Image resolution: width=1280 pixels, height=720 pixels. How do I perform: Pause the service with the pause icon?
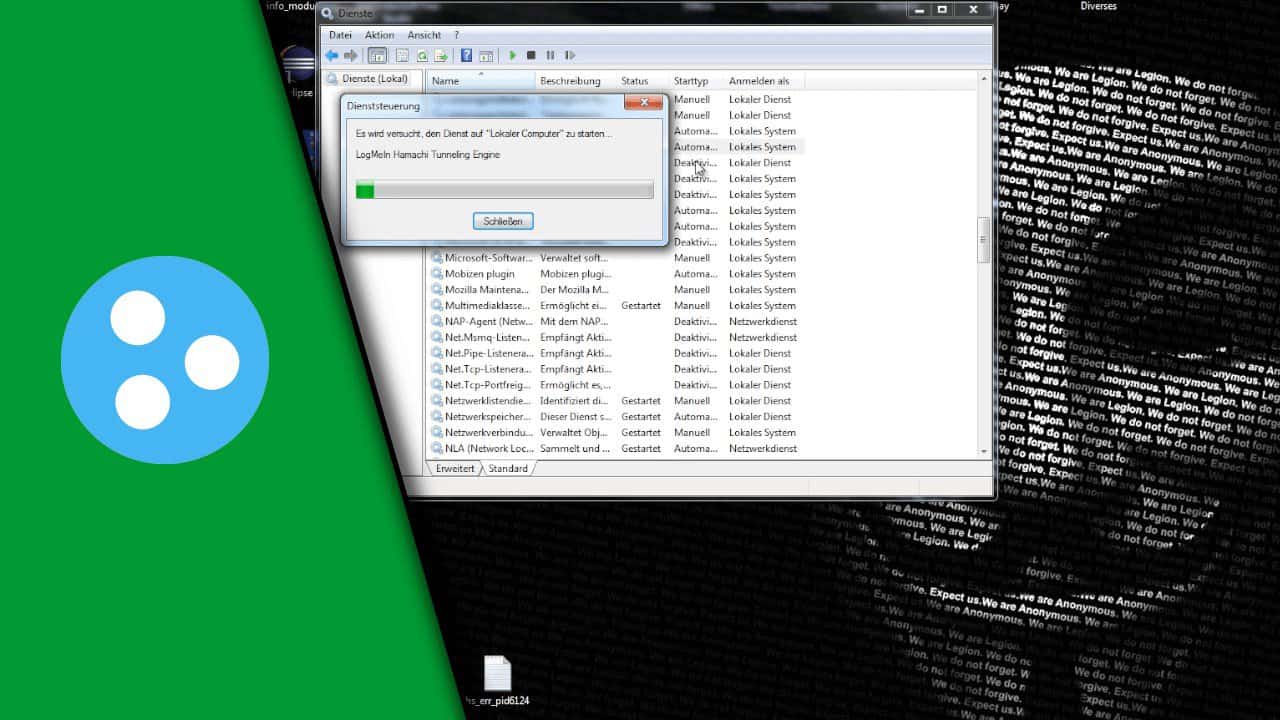pyautogui.click(x=550, y=56)
